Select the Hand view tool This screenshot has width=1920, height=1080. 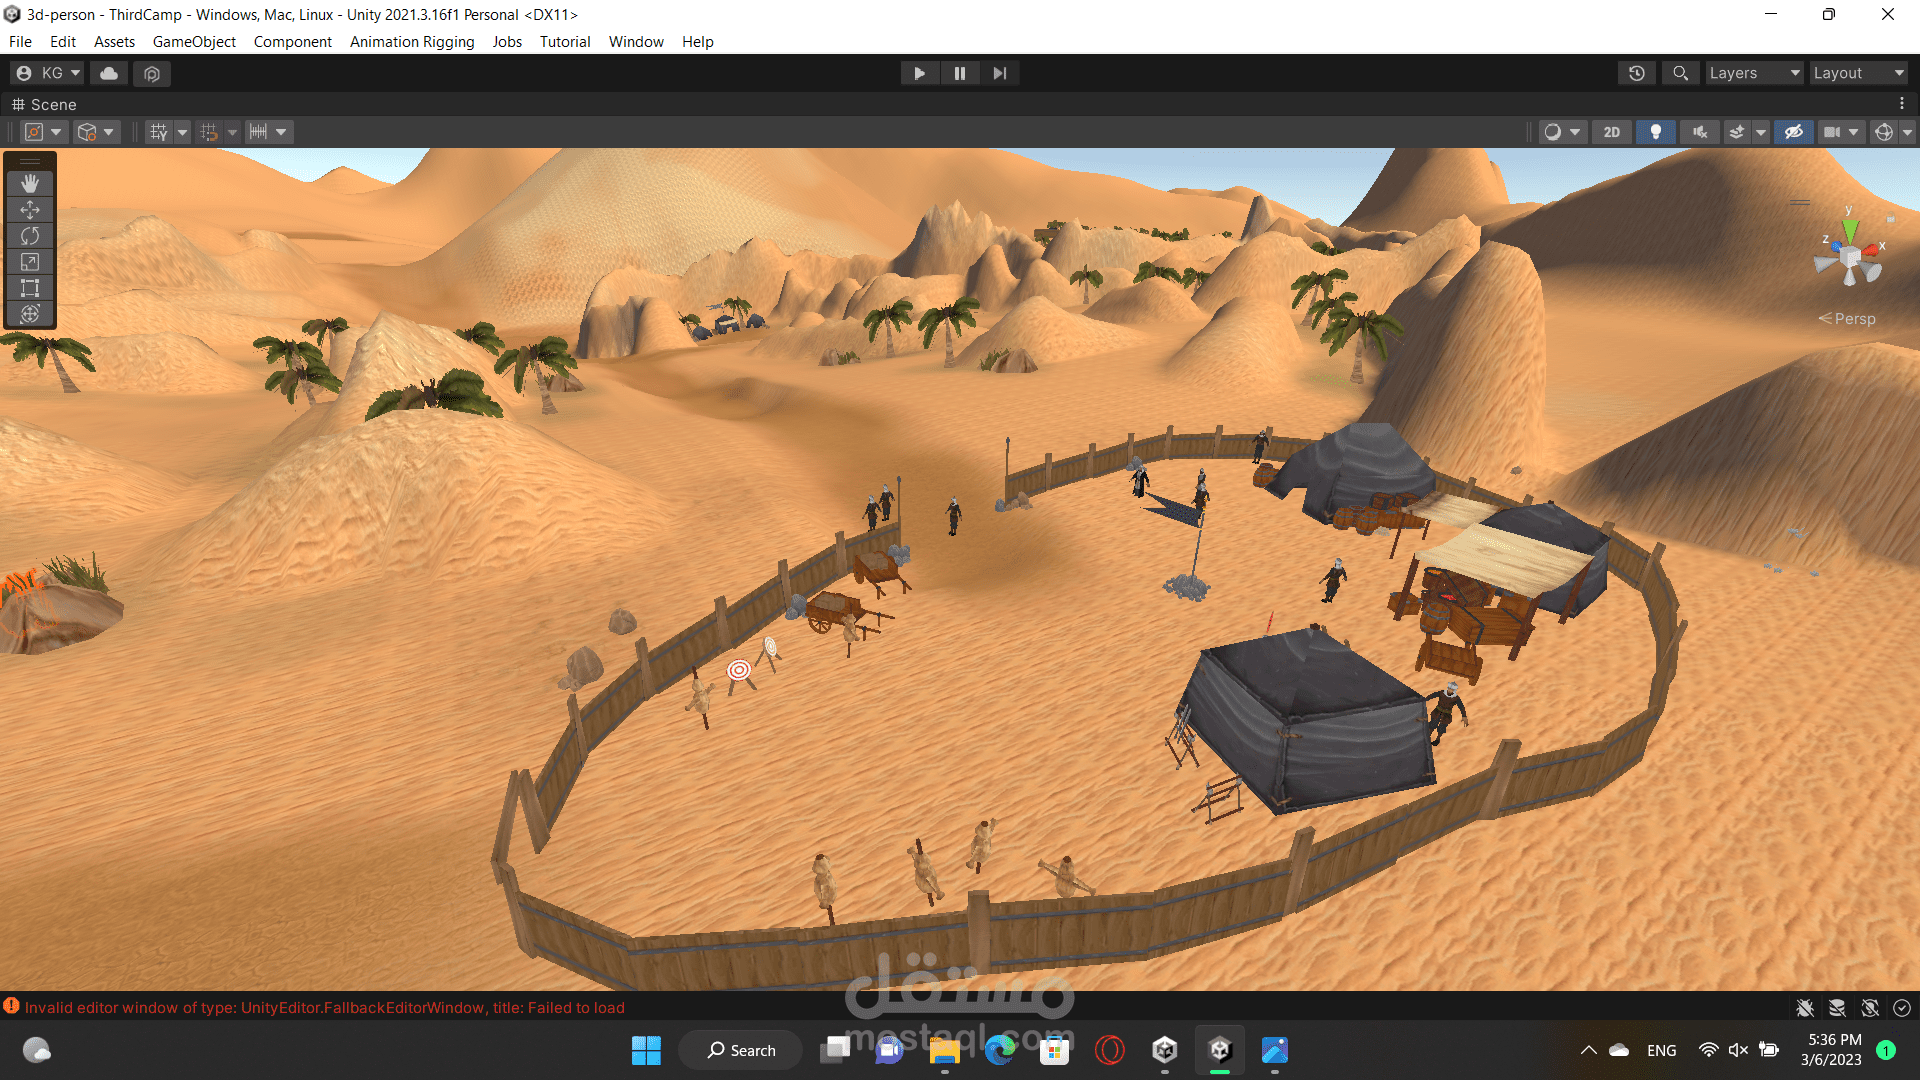point(30,183)
